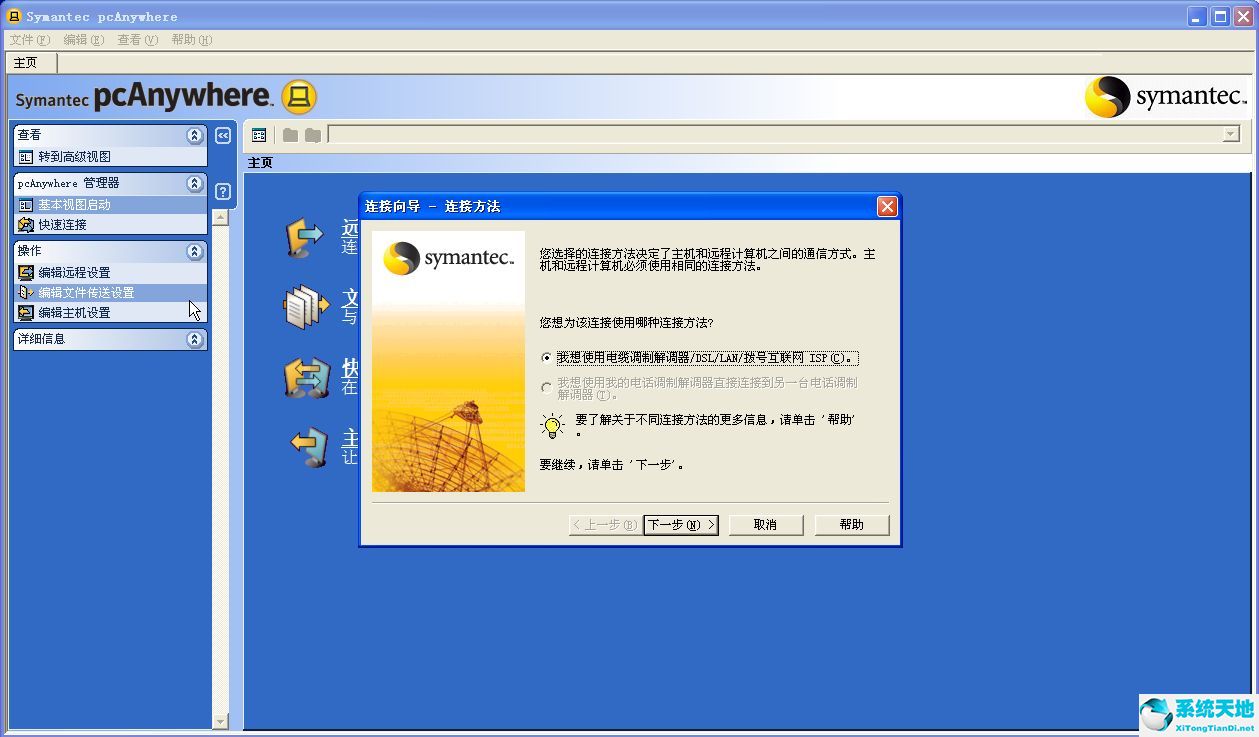
Task: Click the 编辑主机设置 icon
Action: coord(26,313)
